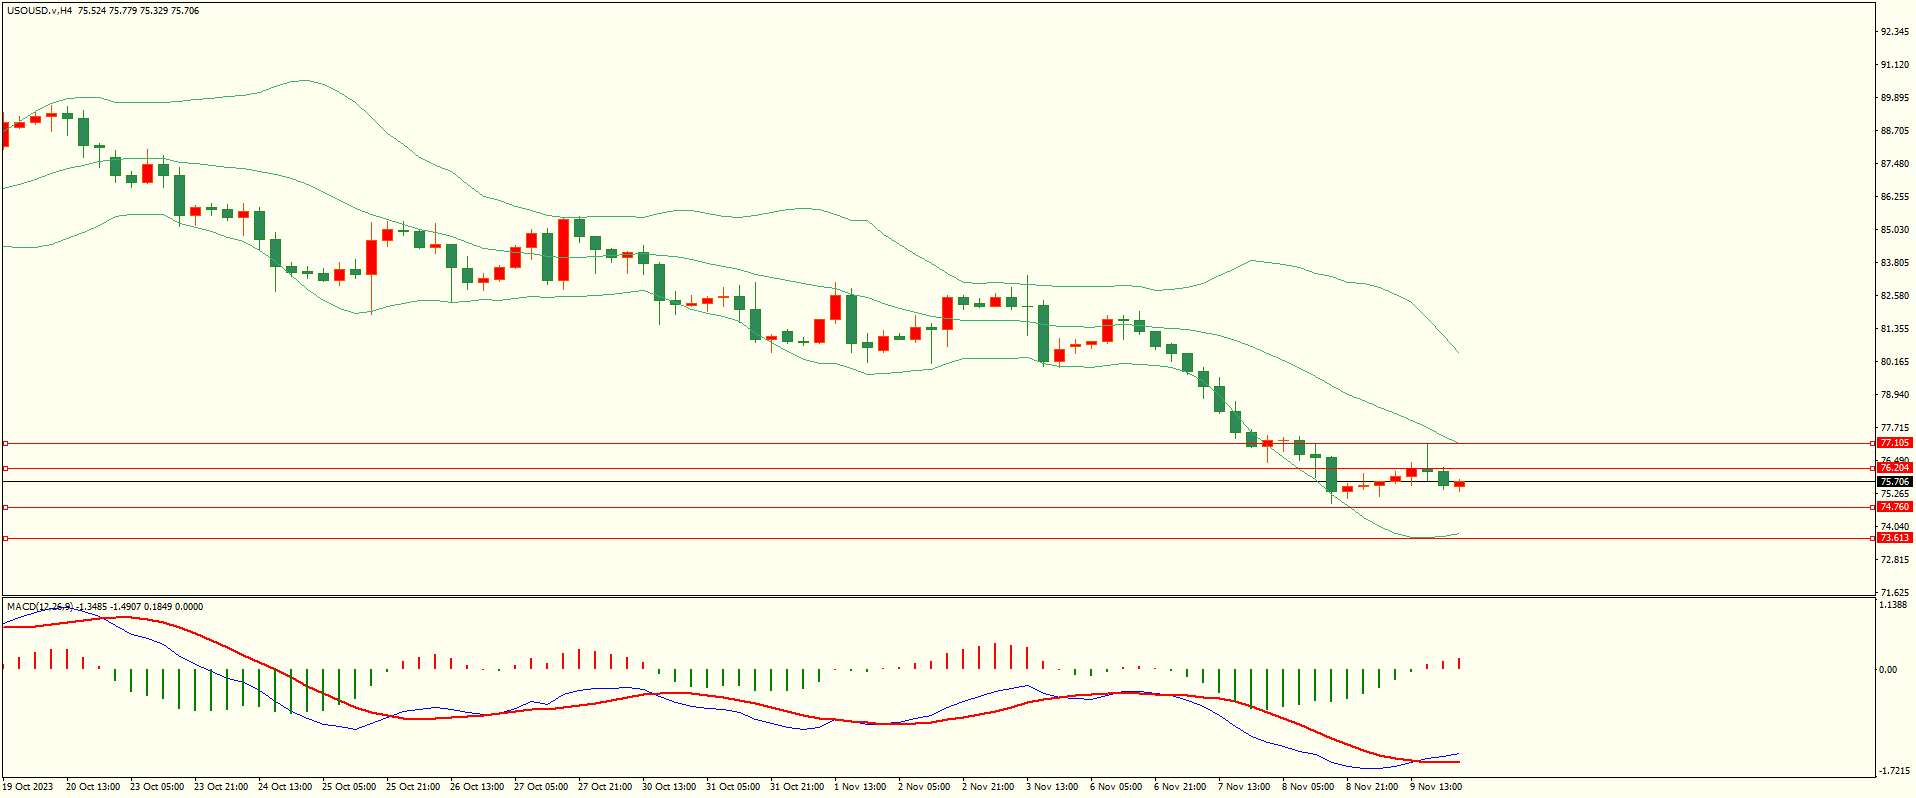Click the 92.345 price scale value
Image resolution: width=1916 pixels, height=798 pixels.
tap(1894, 32)
